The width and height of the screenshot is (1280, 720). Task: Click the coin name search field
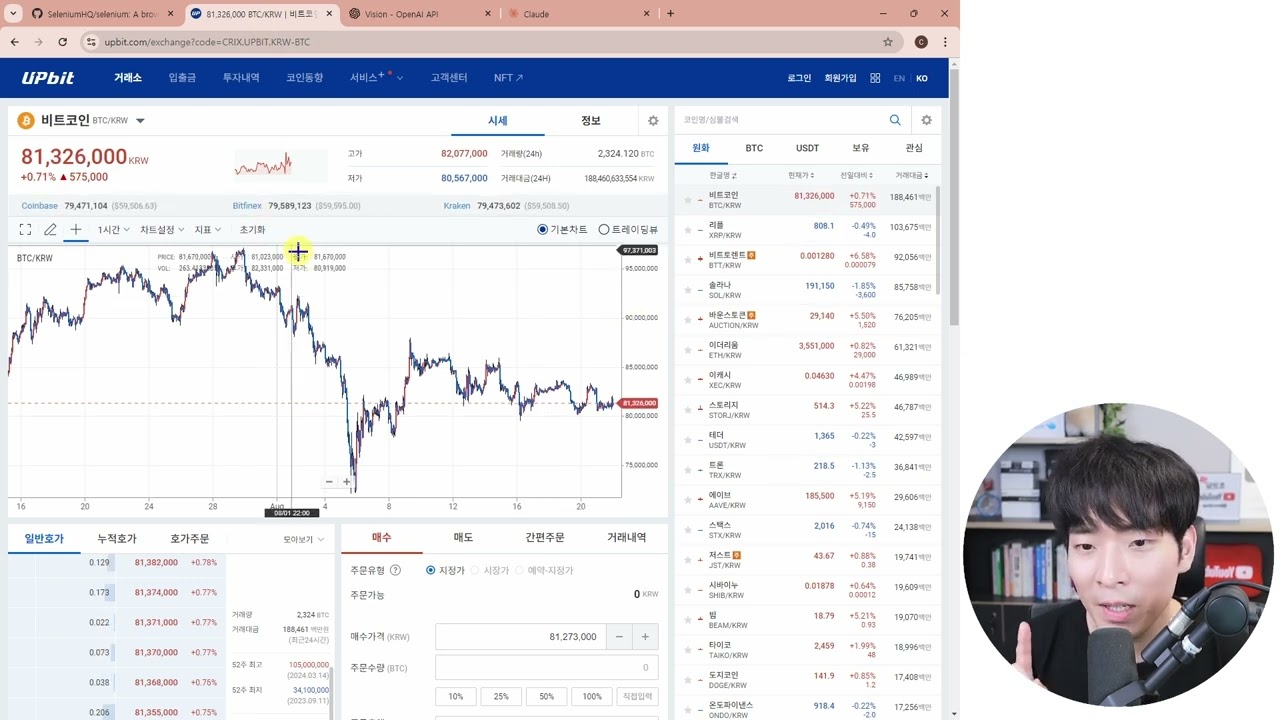(780, 120)
